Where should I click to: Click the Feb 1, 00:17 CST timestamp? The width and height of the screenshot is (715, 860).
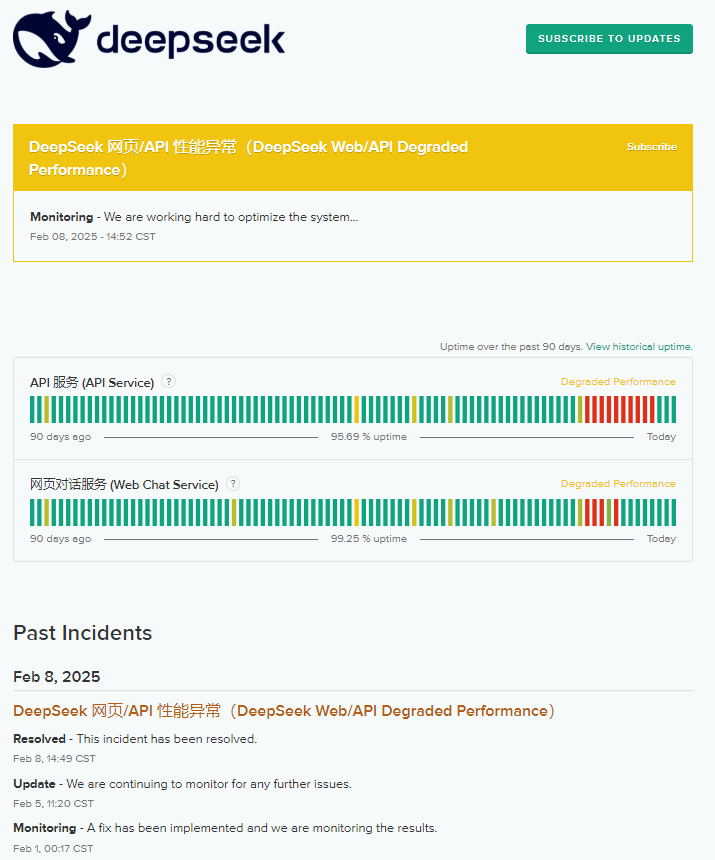(53, 848)
